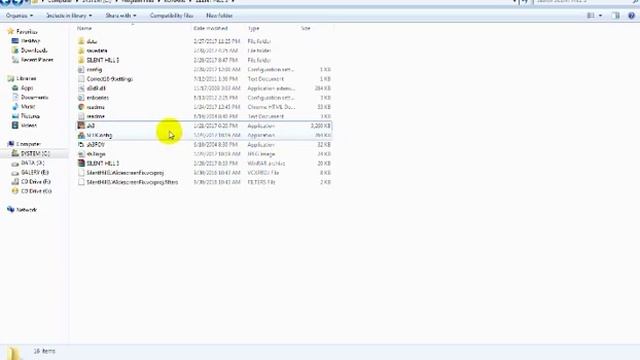
Task: Open the Music library
Action: pyautogui.click(x=28, y=107)
